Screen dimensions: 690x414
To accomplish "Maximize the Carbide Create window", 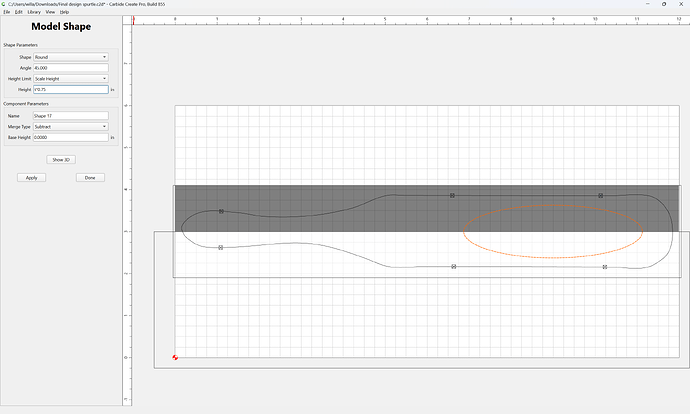I will pyautogui.click(x=664, y=4).
